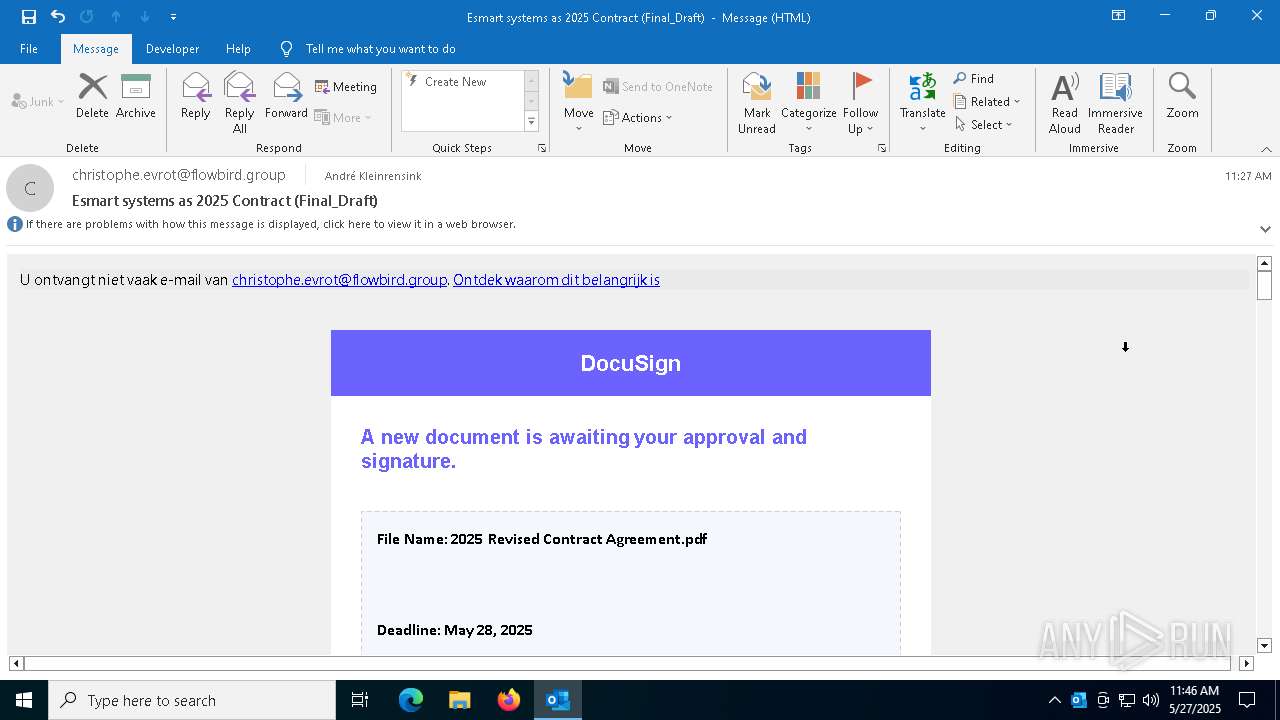Click the Next Item down arrow
The width and height of the screenshot is (1280, 720).
(145, 17)
